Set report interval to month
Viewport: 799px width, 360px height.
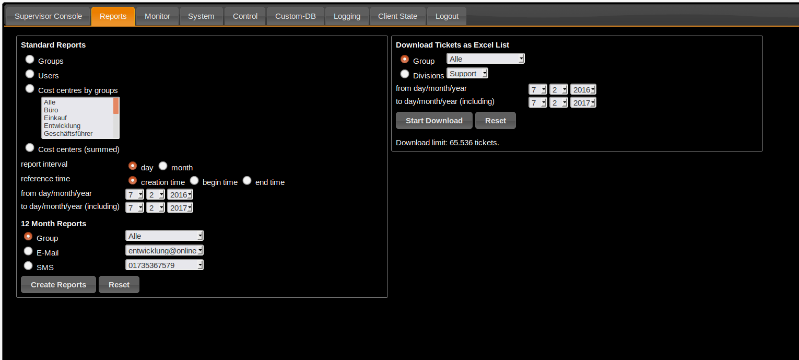163,166
